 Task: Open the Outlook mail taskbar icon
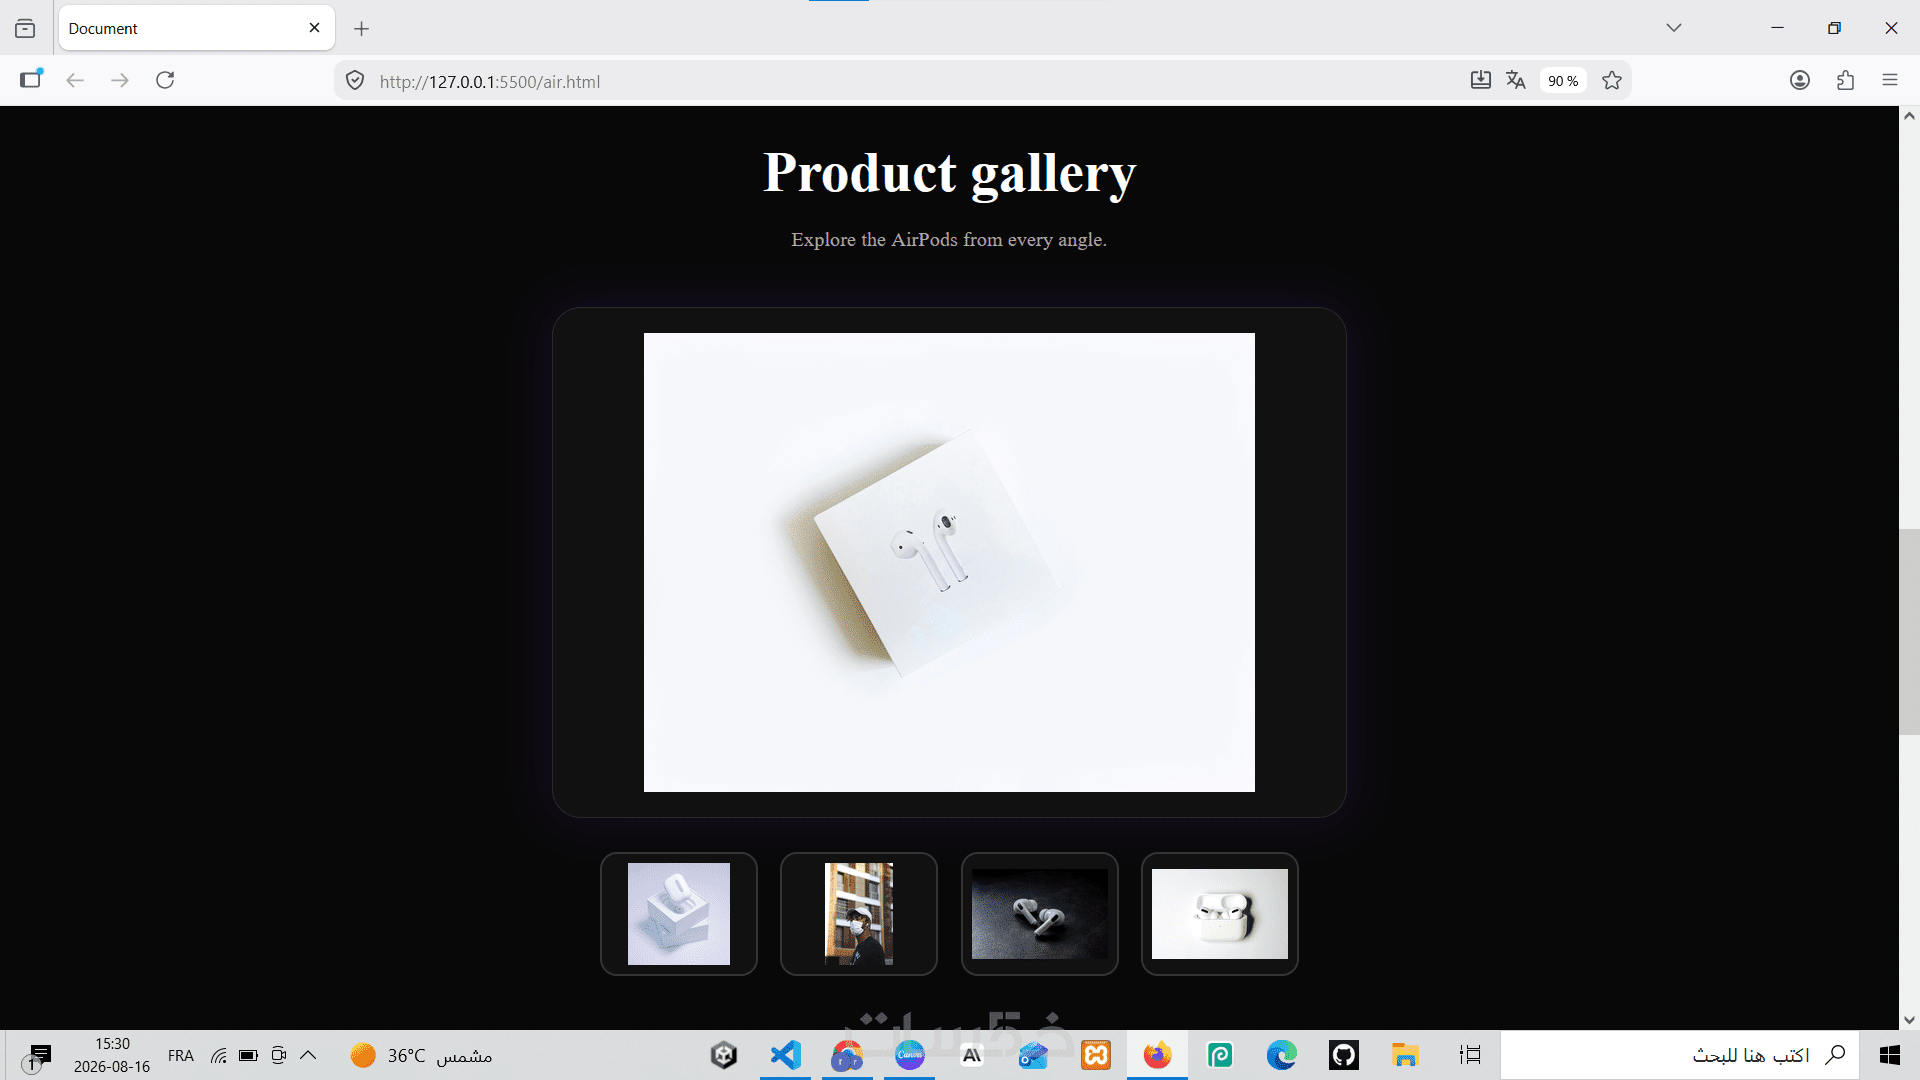coord(1034,1055)
